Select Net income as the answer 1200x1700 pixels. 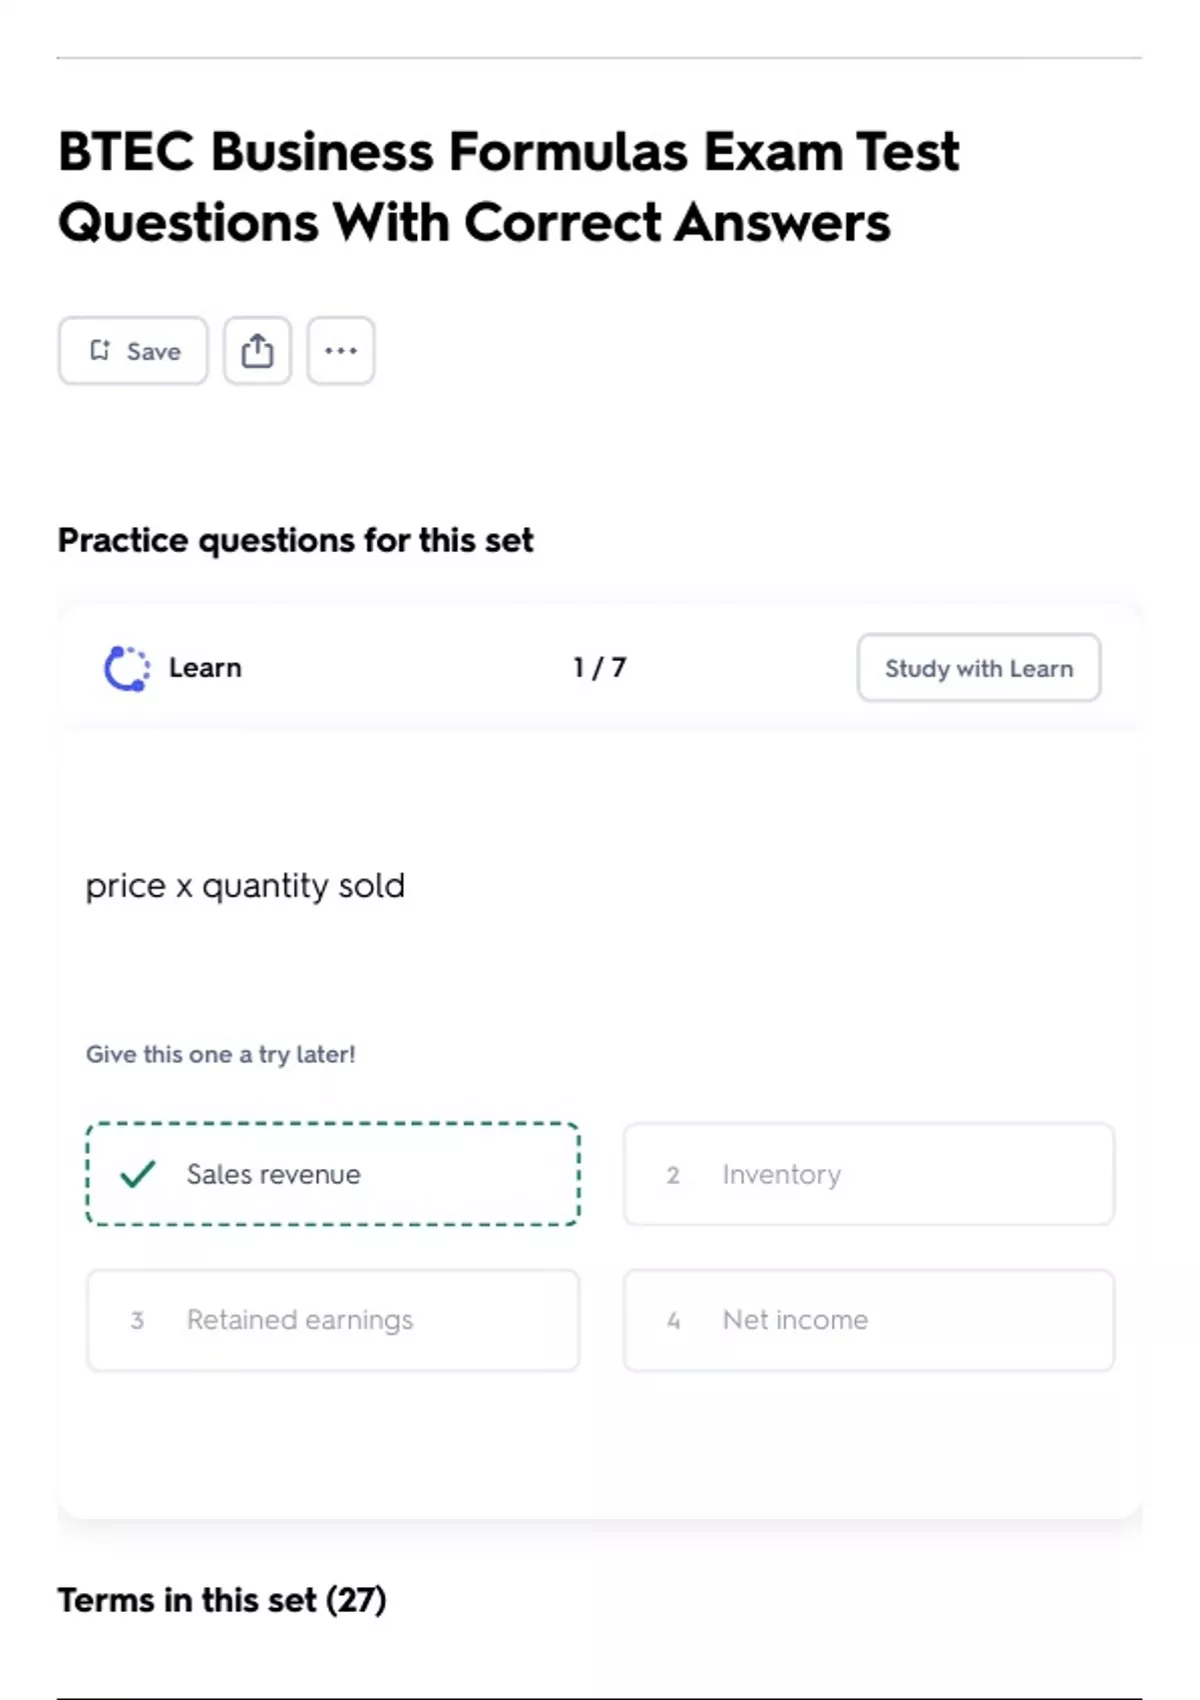[868, 1320]
